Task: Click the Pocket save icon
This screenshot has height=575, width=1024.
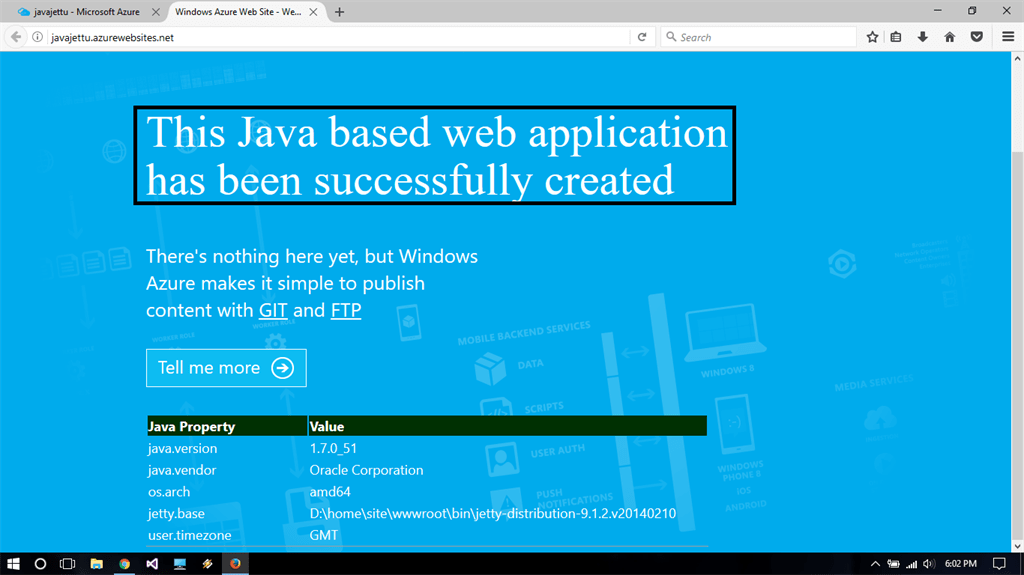Action: click(977, 37)
